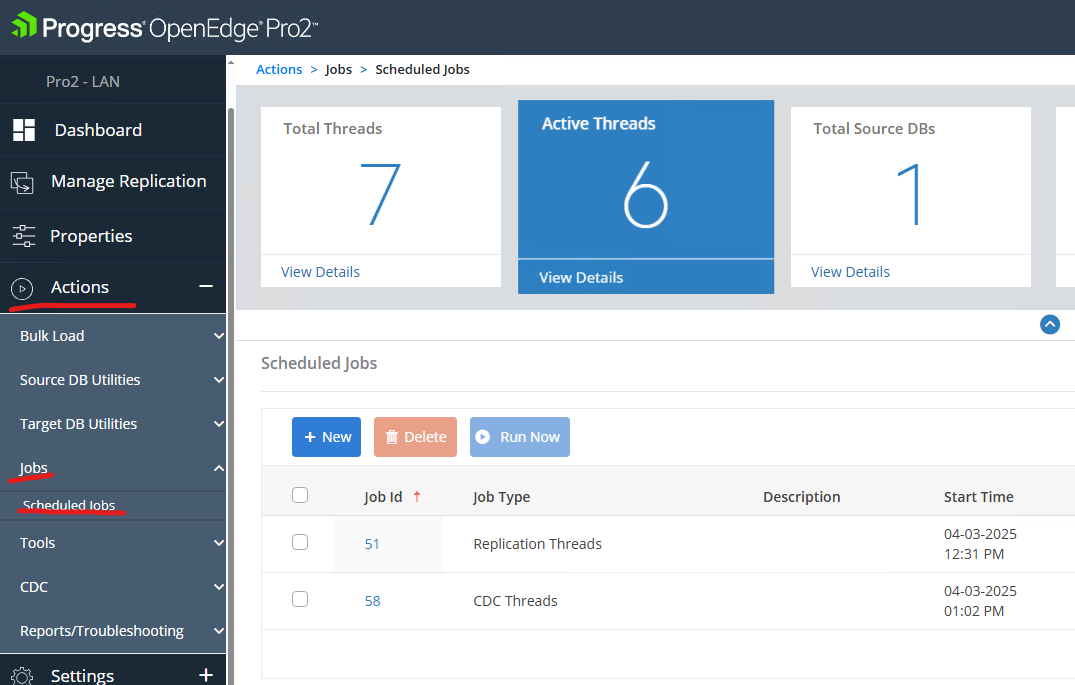The width and height of the screenshot is (1075, 685).
Task: Click the Progress logo icon
Action: pyautogui.click(x=24, y=25)
